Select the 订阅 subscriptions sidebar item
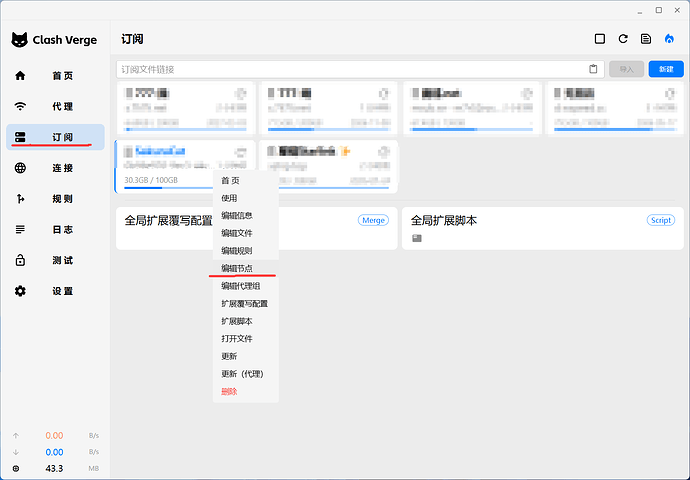690x480 pixels. [x=55, y=137]
